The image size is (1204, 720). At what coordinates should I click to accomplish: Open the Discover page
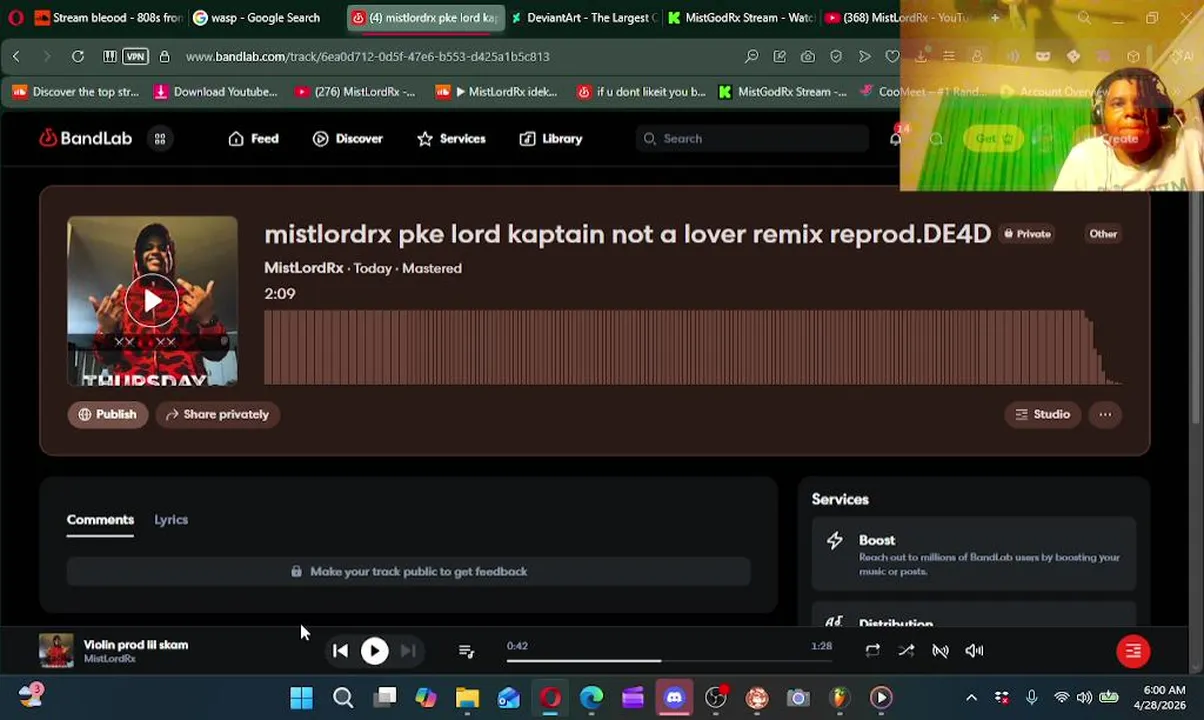[348, 139]
